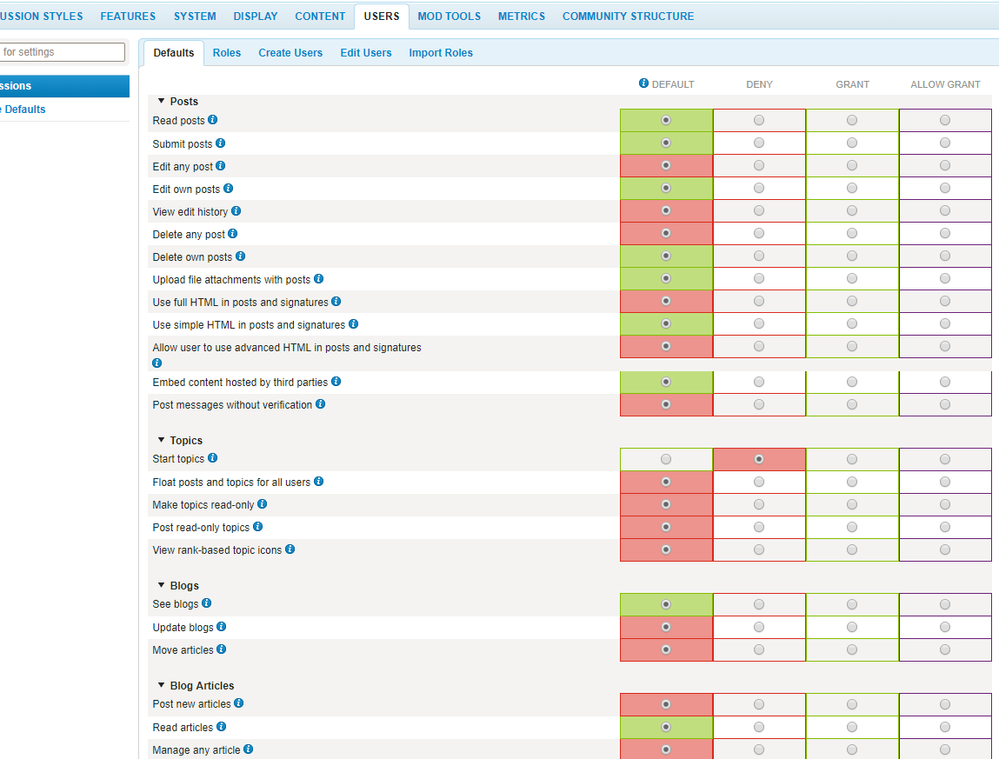
Task: Click the info icon beside DEFAULT column header
Action: [x=644, y=84]
